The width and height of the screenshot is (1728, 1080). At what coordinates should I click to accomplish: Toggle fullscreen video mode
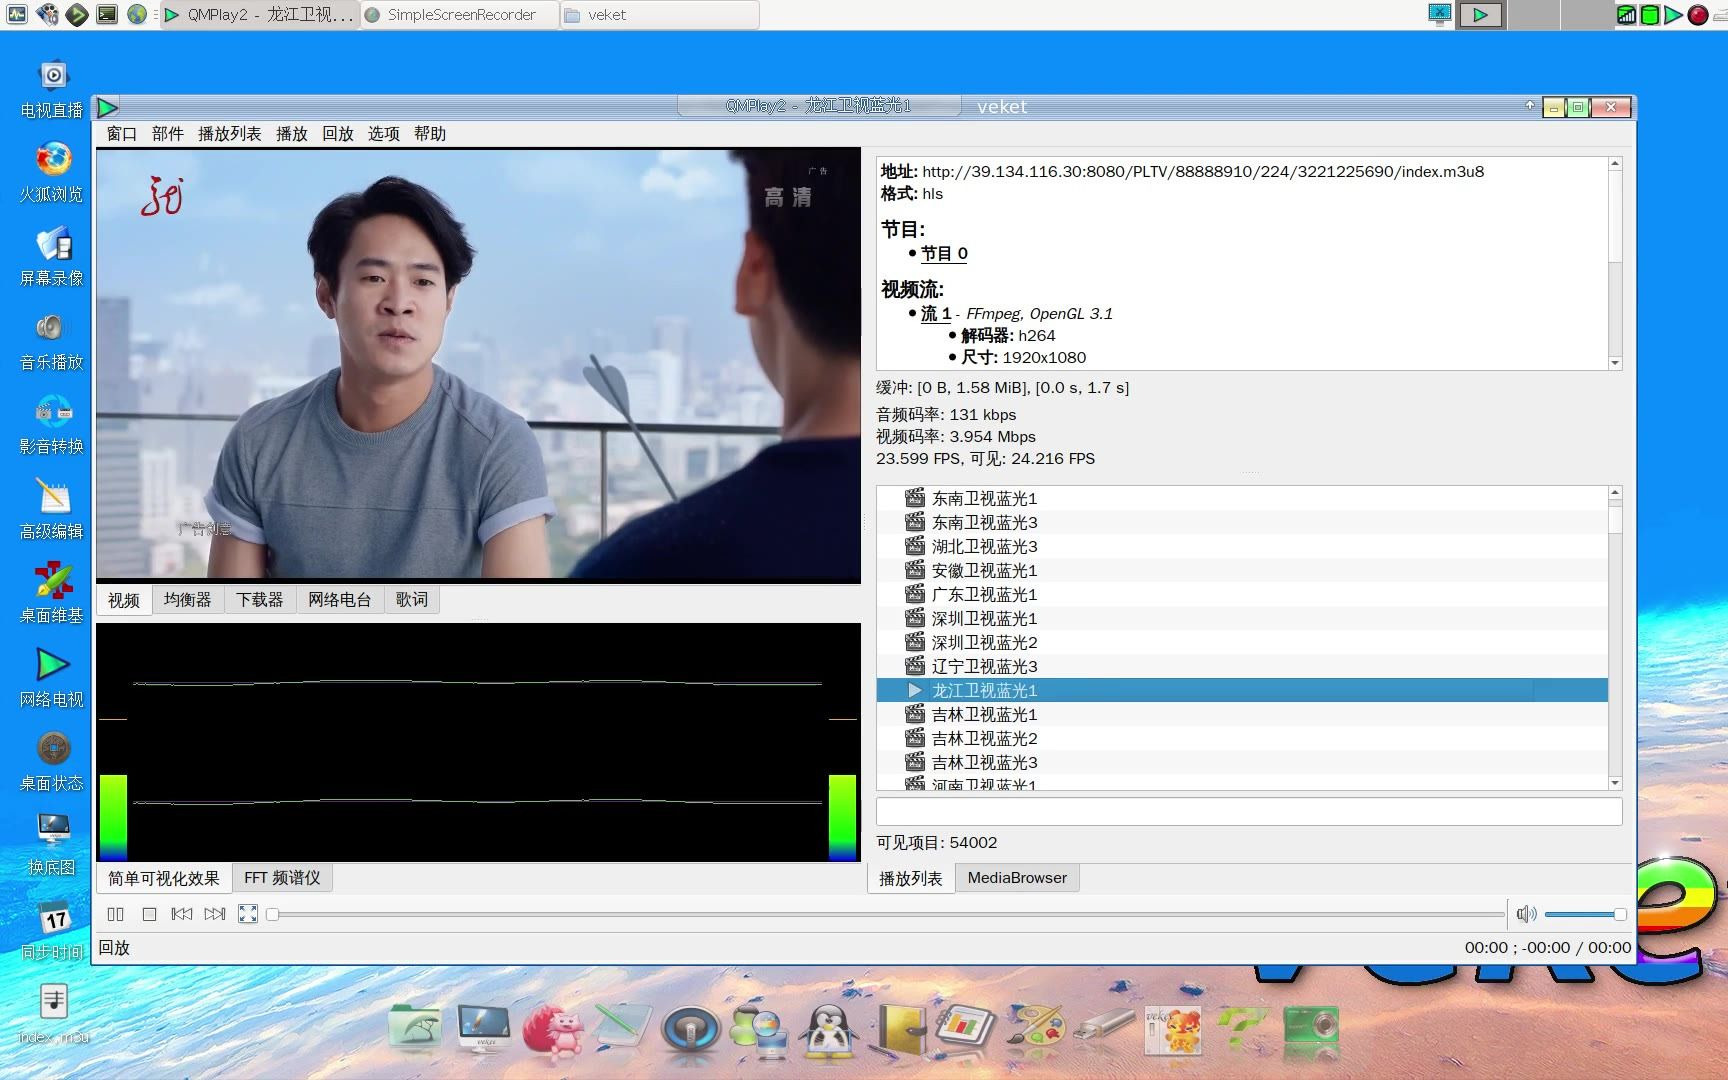pyautogui.click(x=248, y=914)
